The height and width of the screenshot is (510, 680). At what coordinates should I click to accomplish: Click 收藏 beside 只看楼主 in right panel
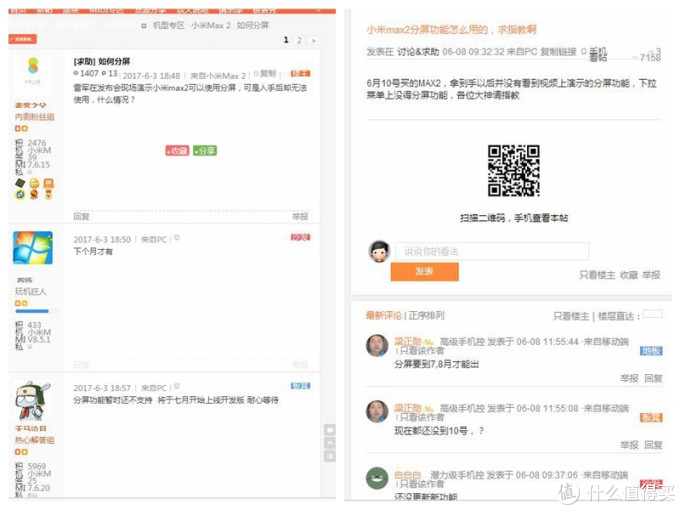pyautogui.click(x=629, y=275)
